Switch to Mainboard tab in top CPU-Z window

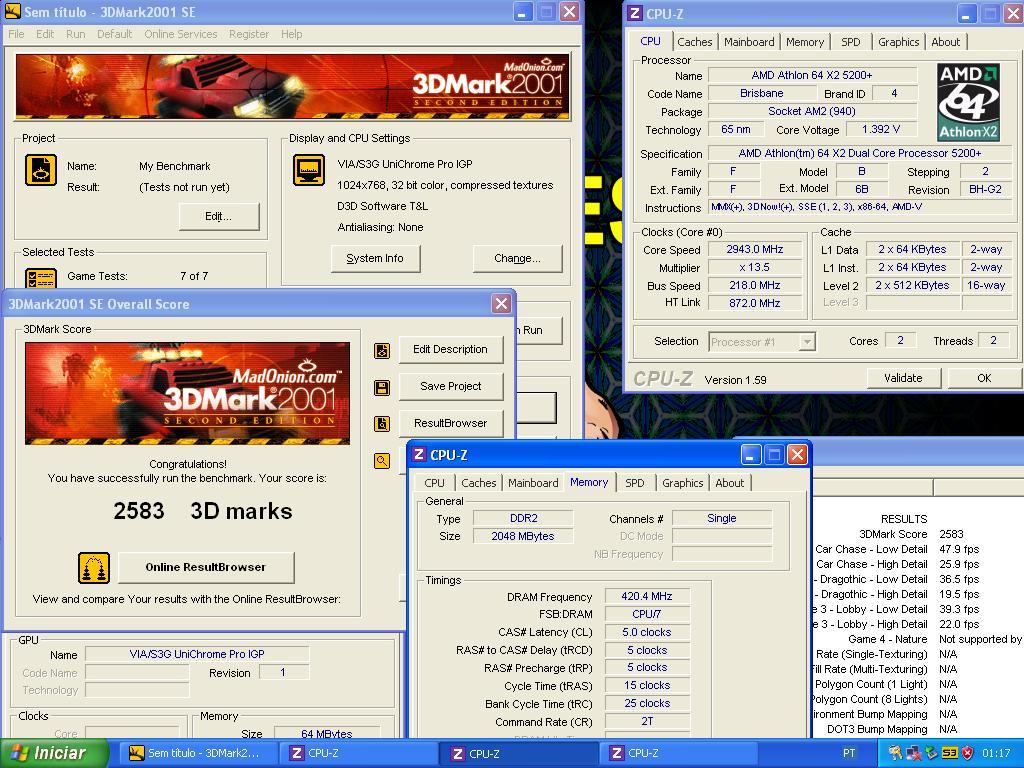click(x=749, y=42)
